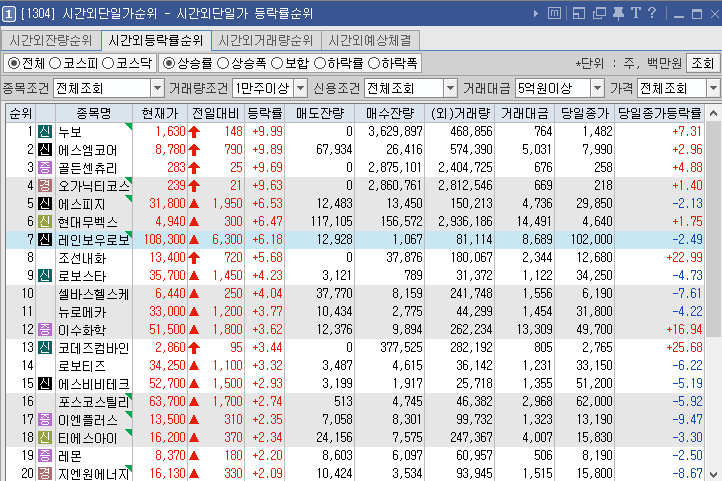
Task: Click the 신 badge next to 티에스아이
Action: pyautogui.click(x=45, y=437)
